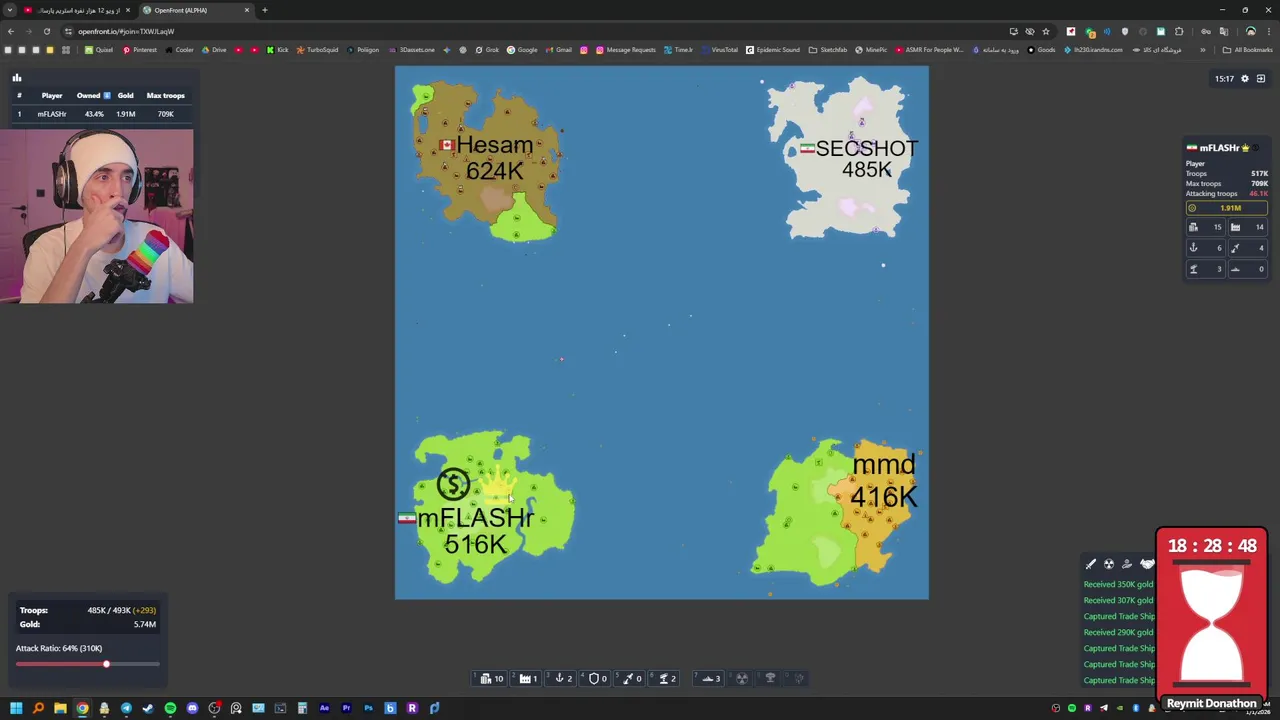This screenshot has height=720, width=1280.
Task: Open the Message Requests bookmark
Action: [625, 50]
